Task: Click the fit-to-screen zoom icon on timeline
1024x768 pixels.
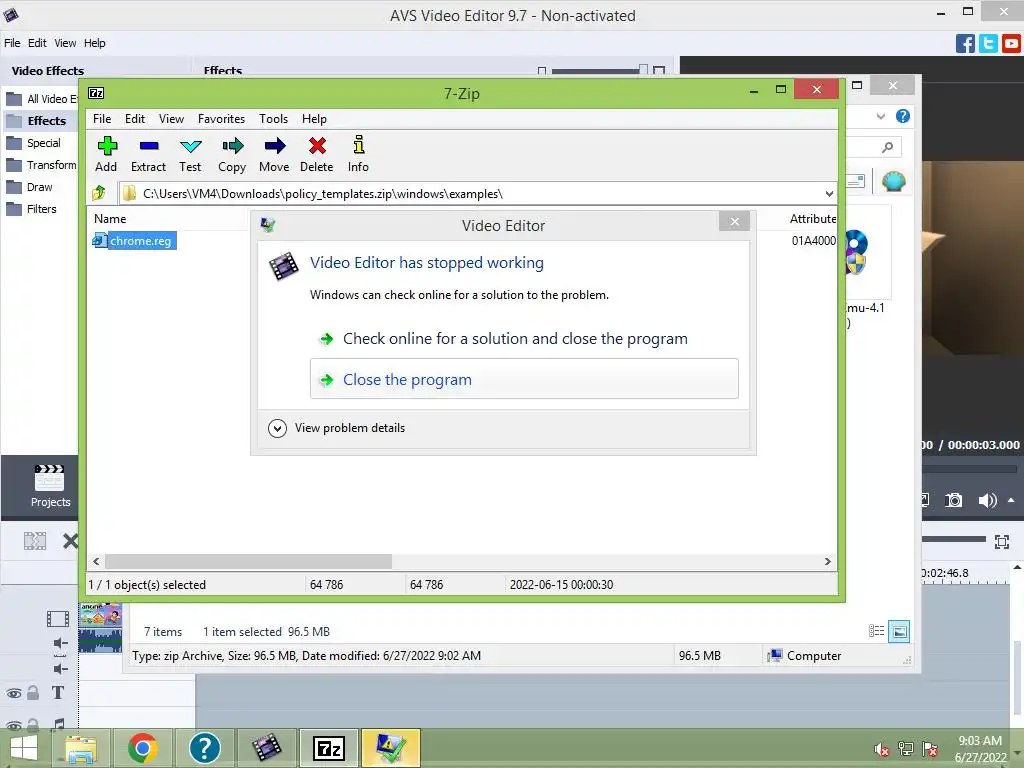Action: (1002, 541)
